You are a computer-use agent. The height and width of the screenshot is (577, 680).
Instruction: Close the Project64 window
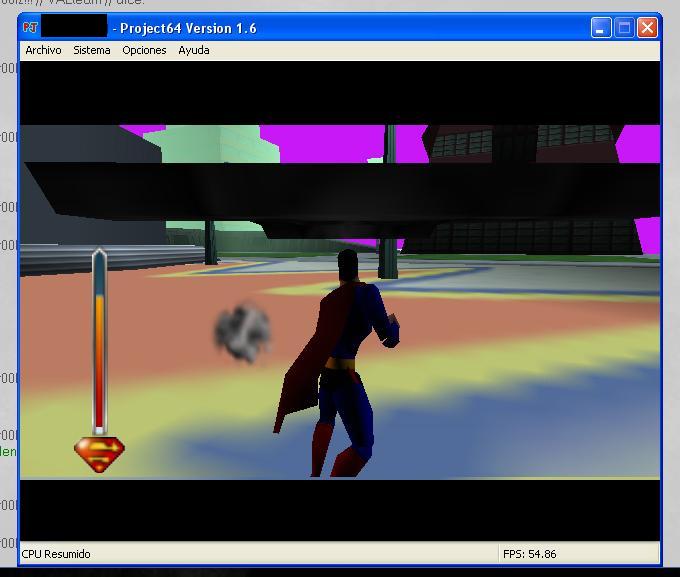pos(647,28)
